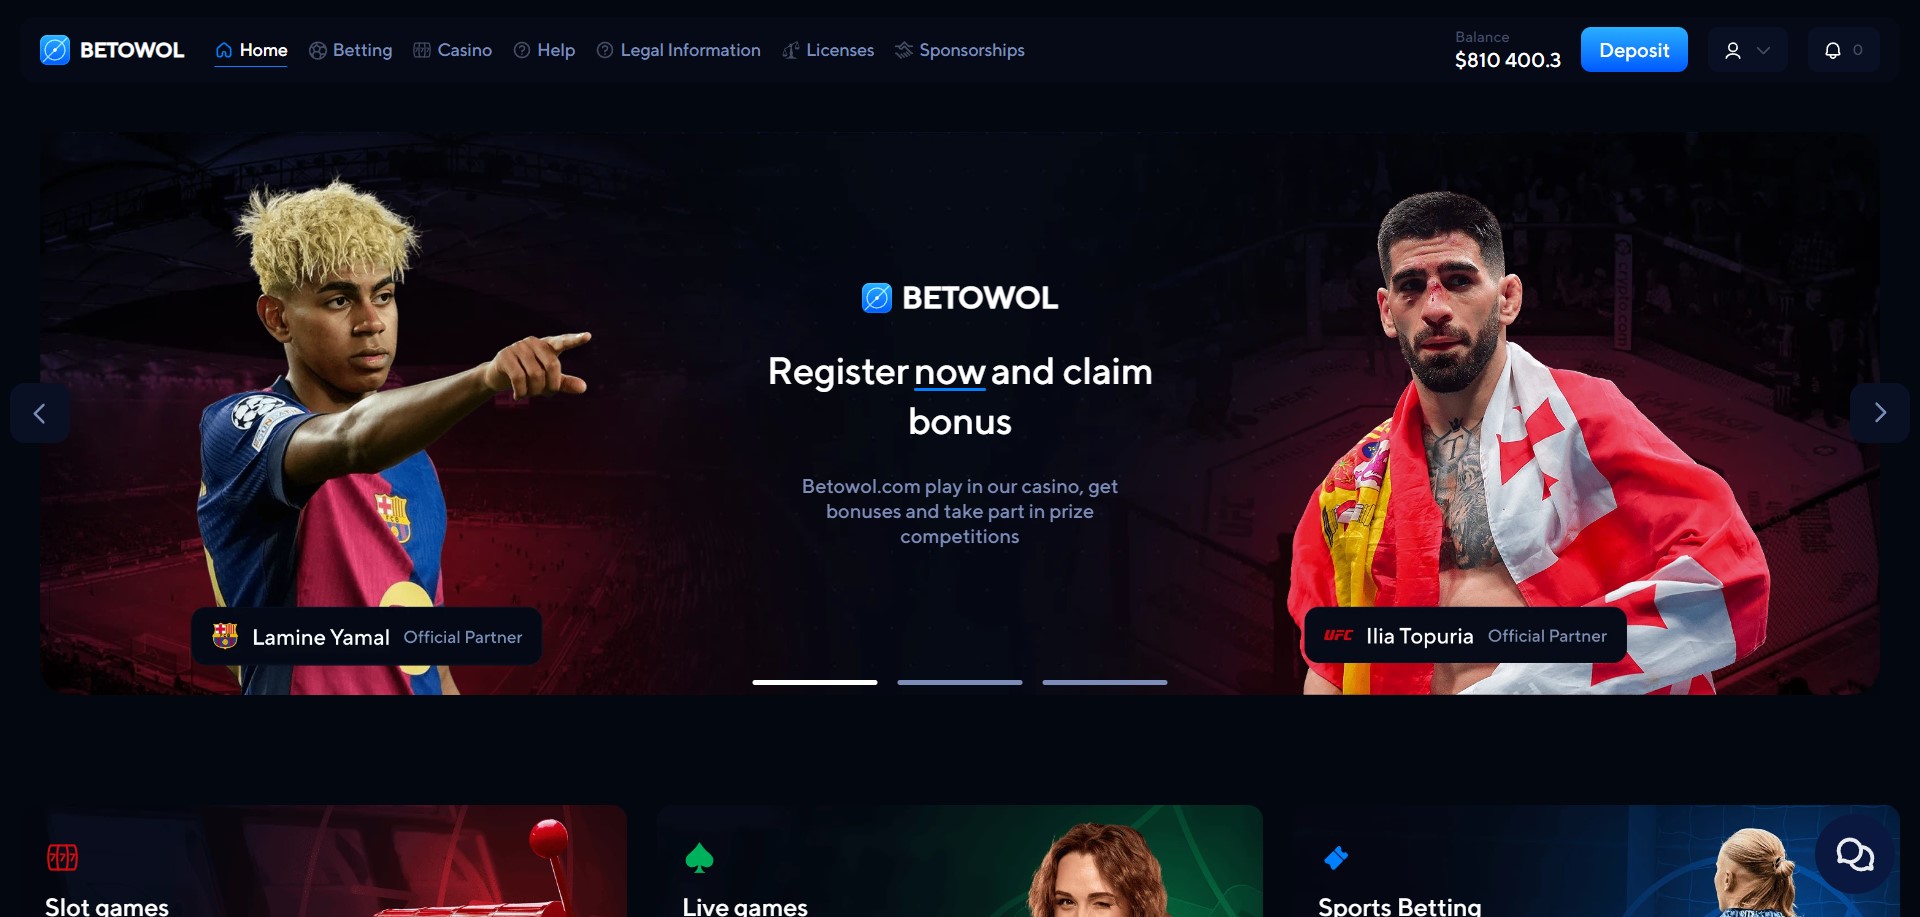The height and width of the screenshot is (917, 1920).
Task: Click the FC Barcelona crest badge
Action: coord(225,636)
